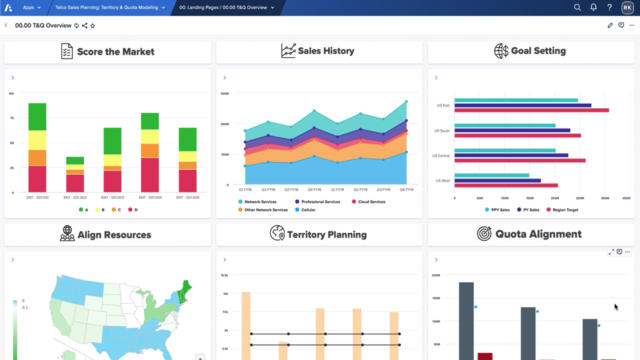This screenshot has height=360, width=640.
Task: Expand the Goal Setting chart card chevron
Action: [x=436, y=78]
